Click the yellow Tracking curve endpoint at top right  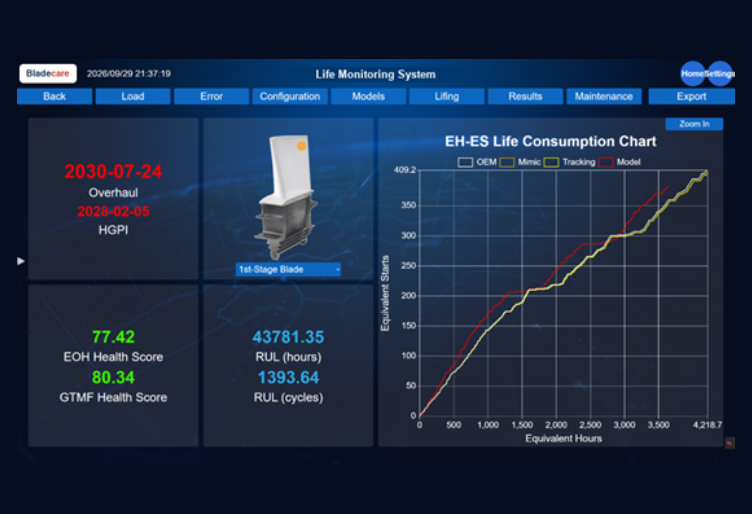pyautogui.click(x=706, y=172)
